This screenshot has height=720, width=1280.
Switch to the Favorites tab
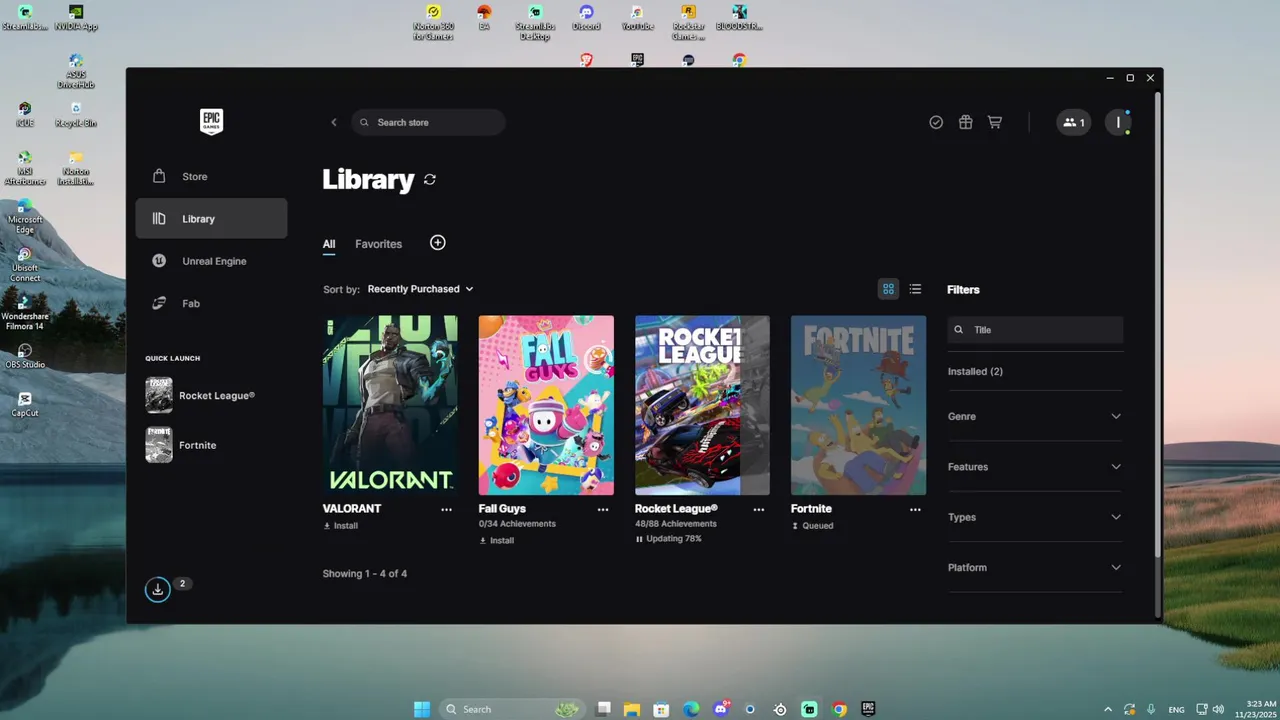(x=378, y=244)
